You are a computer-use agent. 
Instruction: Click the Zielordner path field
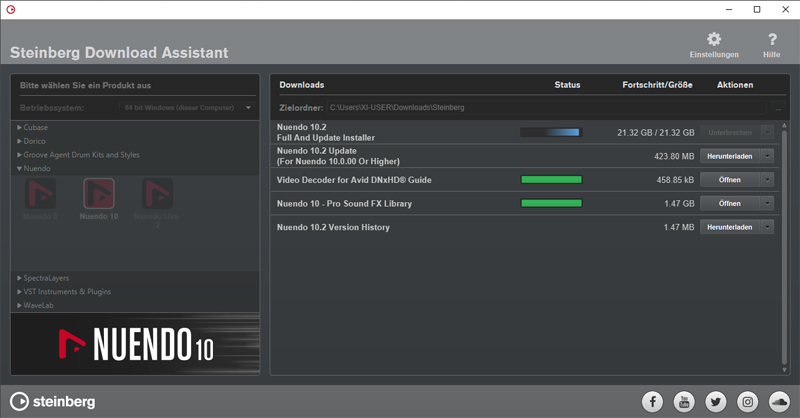pyautogui.click(x=546, y=108)
